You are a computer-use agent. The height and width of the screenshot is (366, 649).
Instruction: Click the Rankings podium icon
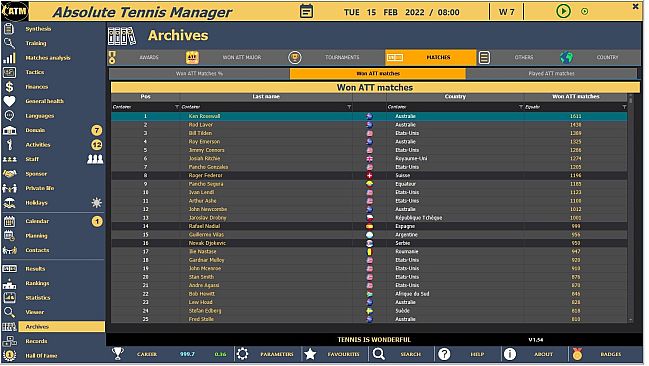coord(9,283)
